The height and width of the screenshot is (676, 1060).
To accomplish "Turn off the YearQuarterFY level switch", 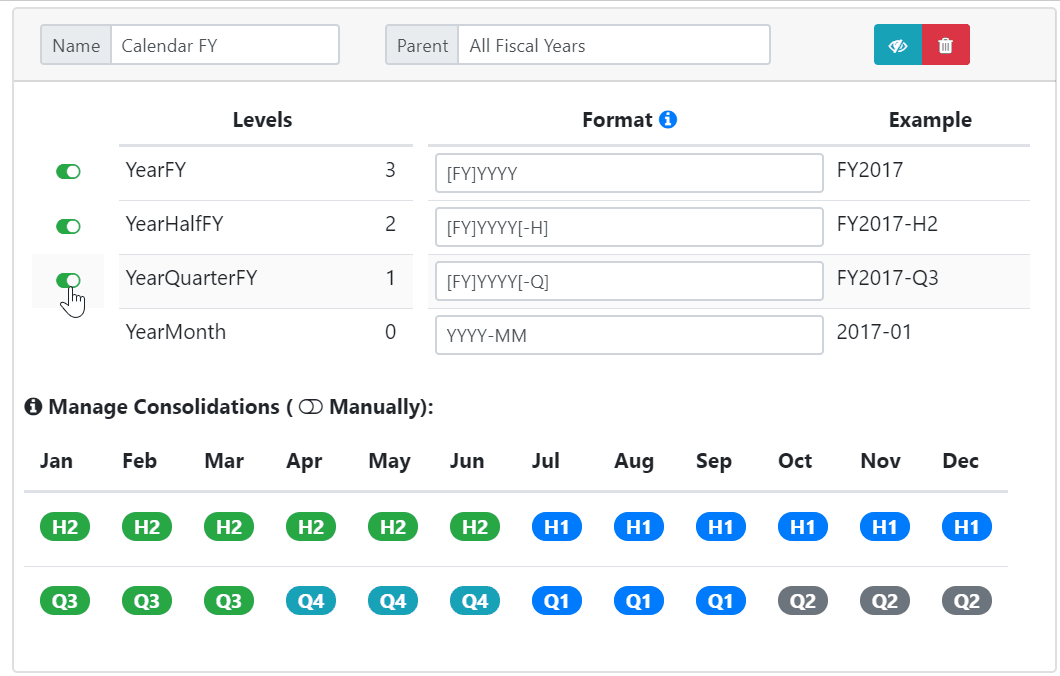I will (x=68, y=280).
